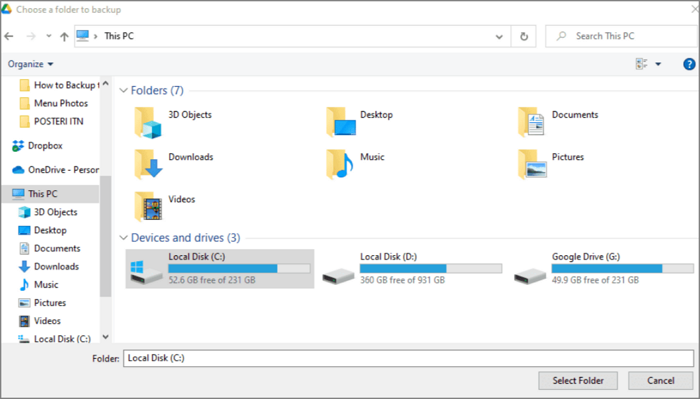Change view with the view icon

click(x=642, y=64)
